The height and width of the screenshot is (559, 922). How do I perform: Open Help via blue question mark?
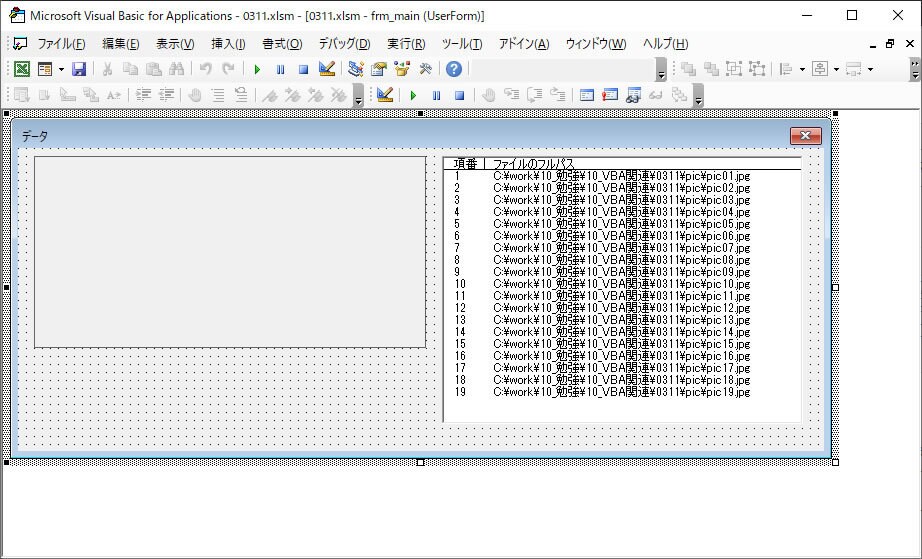[453, 69]
